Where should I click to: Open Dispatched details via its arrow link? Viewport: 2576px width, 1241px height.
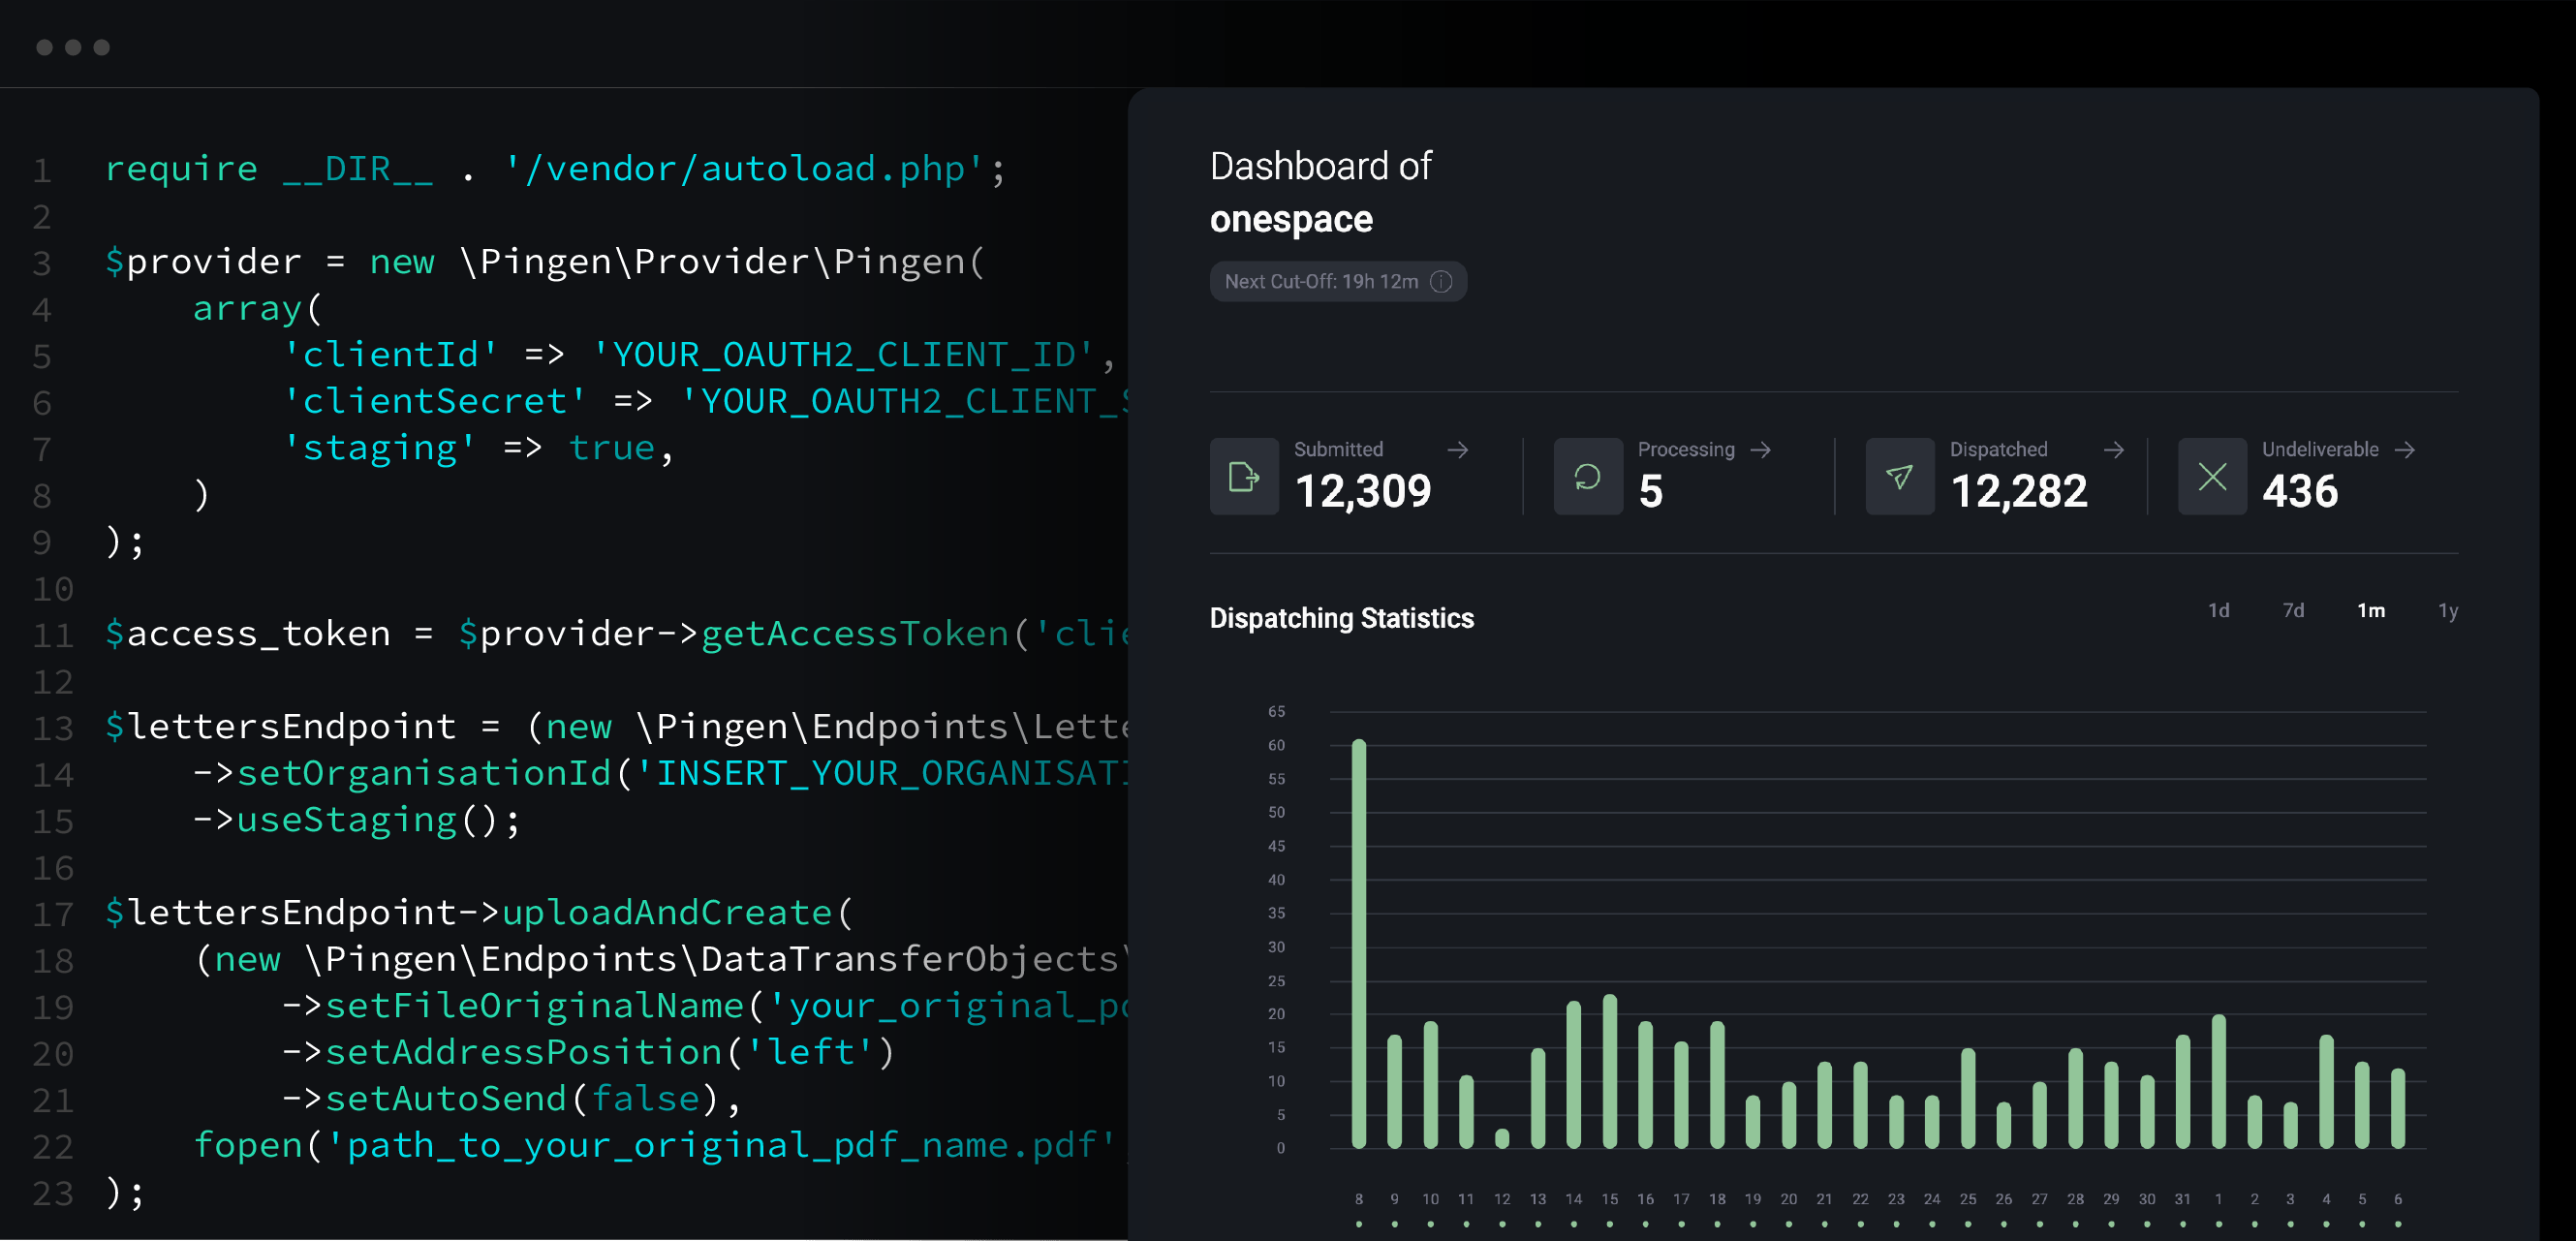coord(2117,450)
